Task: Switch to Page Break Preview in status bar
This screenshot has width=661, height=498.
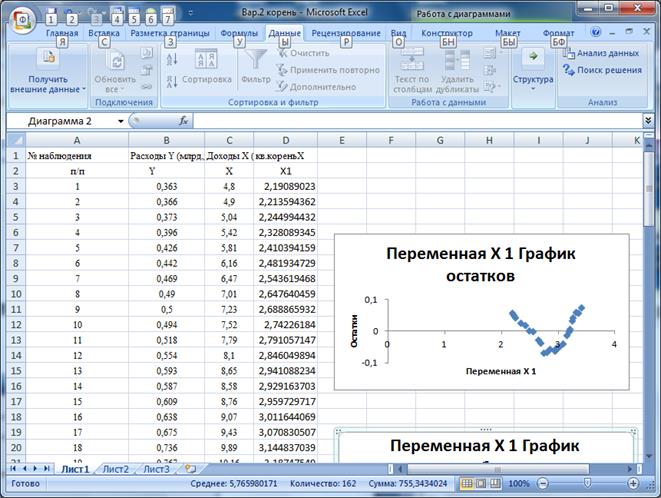Action: pos(495,483)
